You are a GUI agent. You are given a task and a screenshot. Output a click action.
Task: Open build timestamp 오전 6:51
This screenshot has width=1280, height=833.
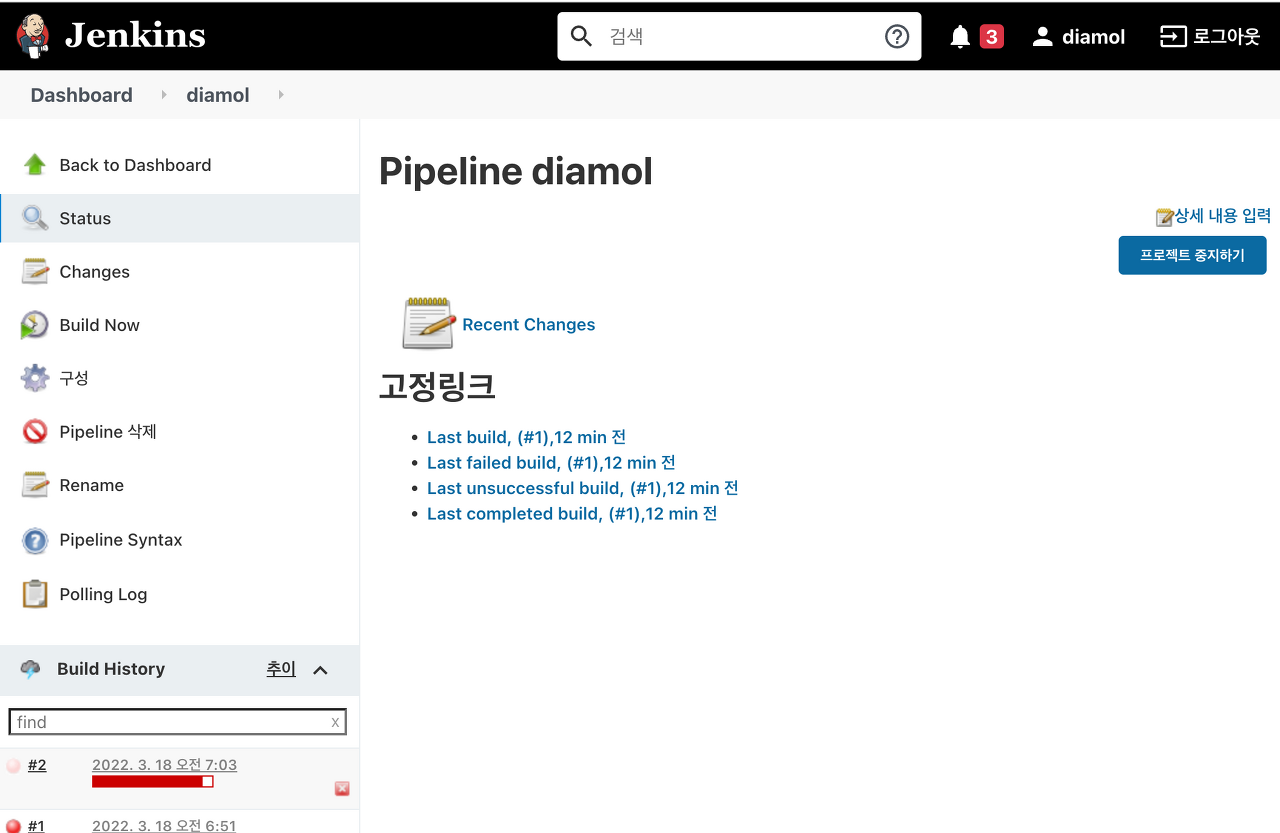164,826
